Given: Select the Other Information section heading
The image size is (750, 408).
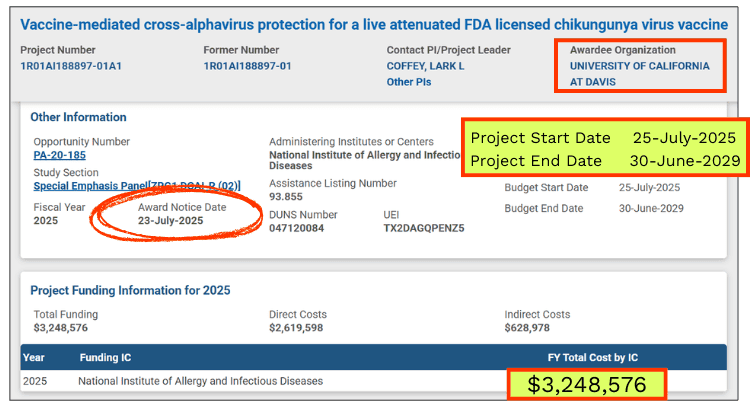Looking at the screenshot, I should pos(78,117).
